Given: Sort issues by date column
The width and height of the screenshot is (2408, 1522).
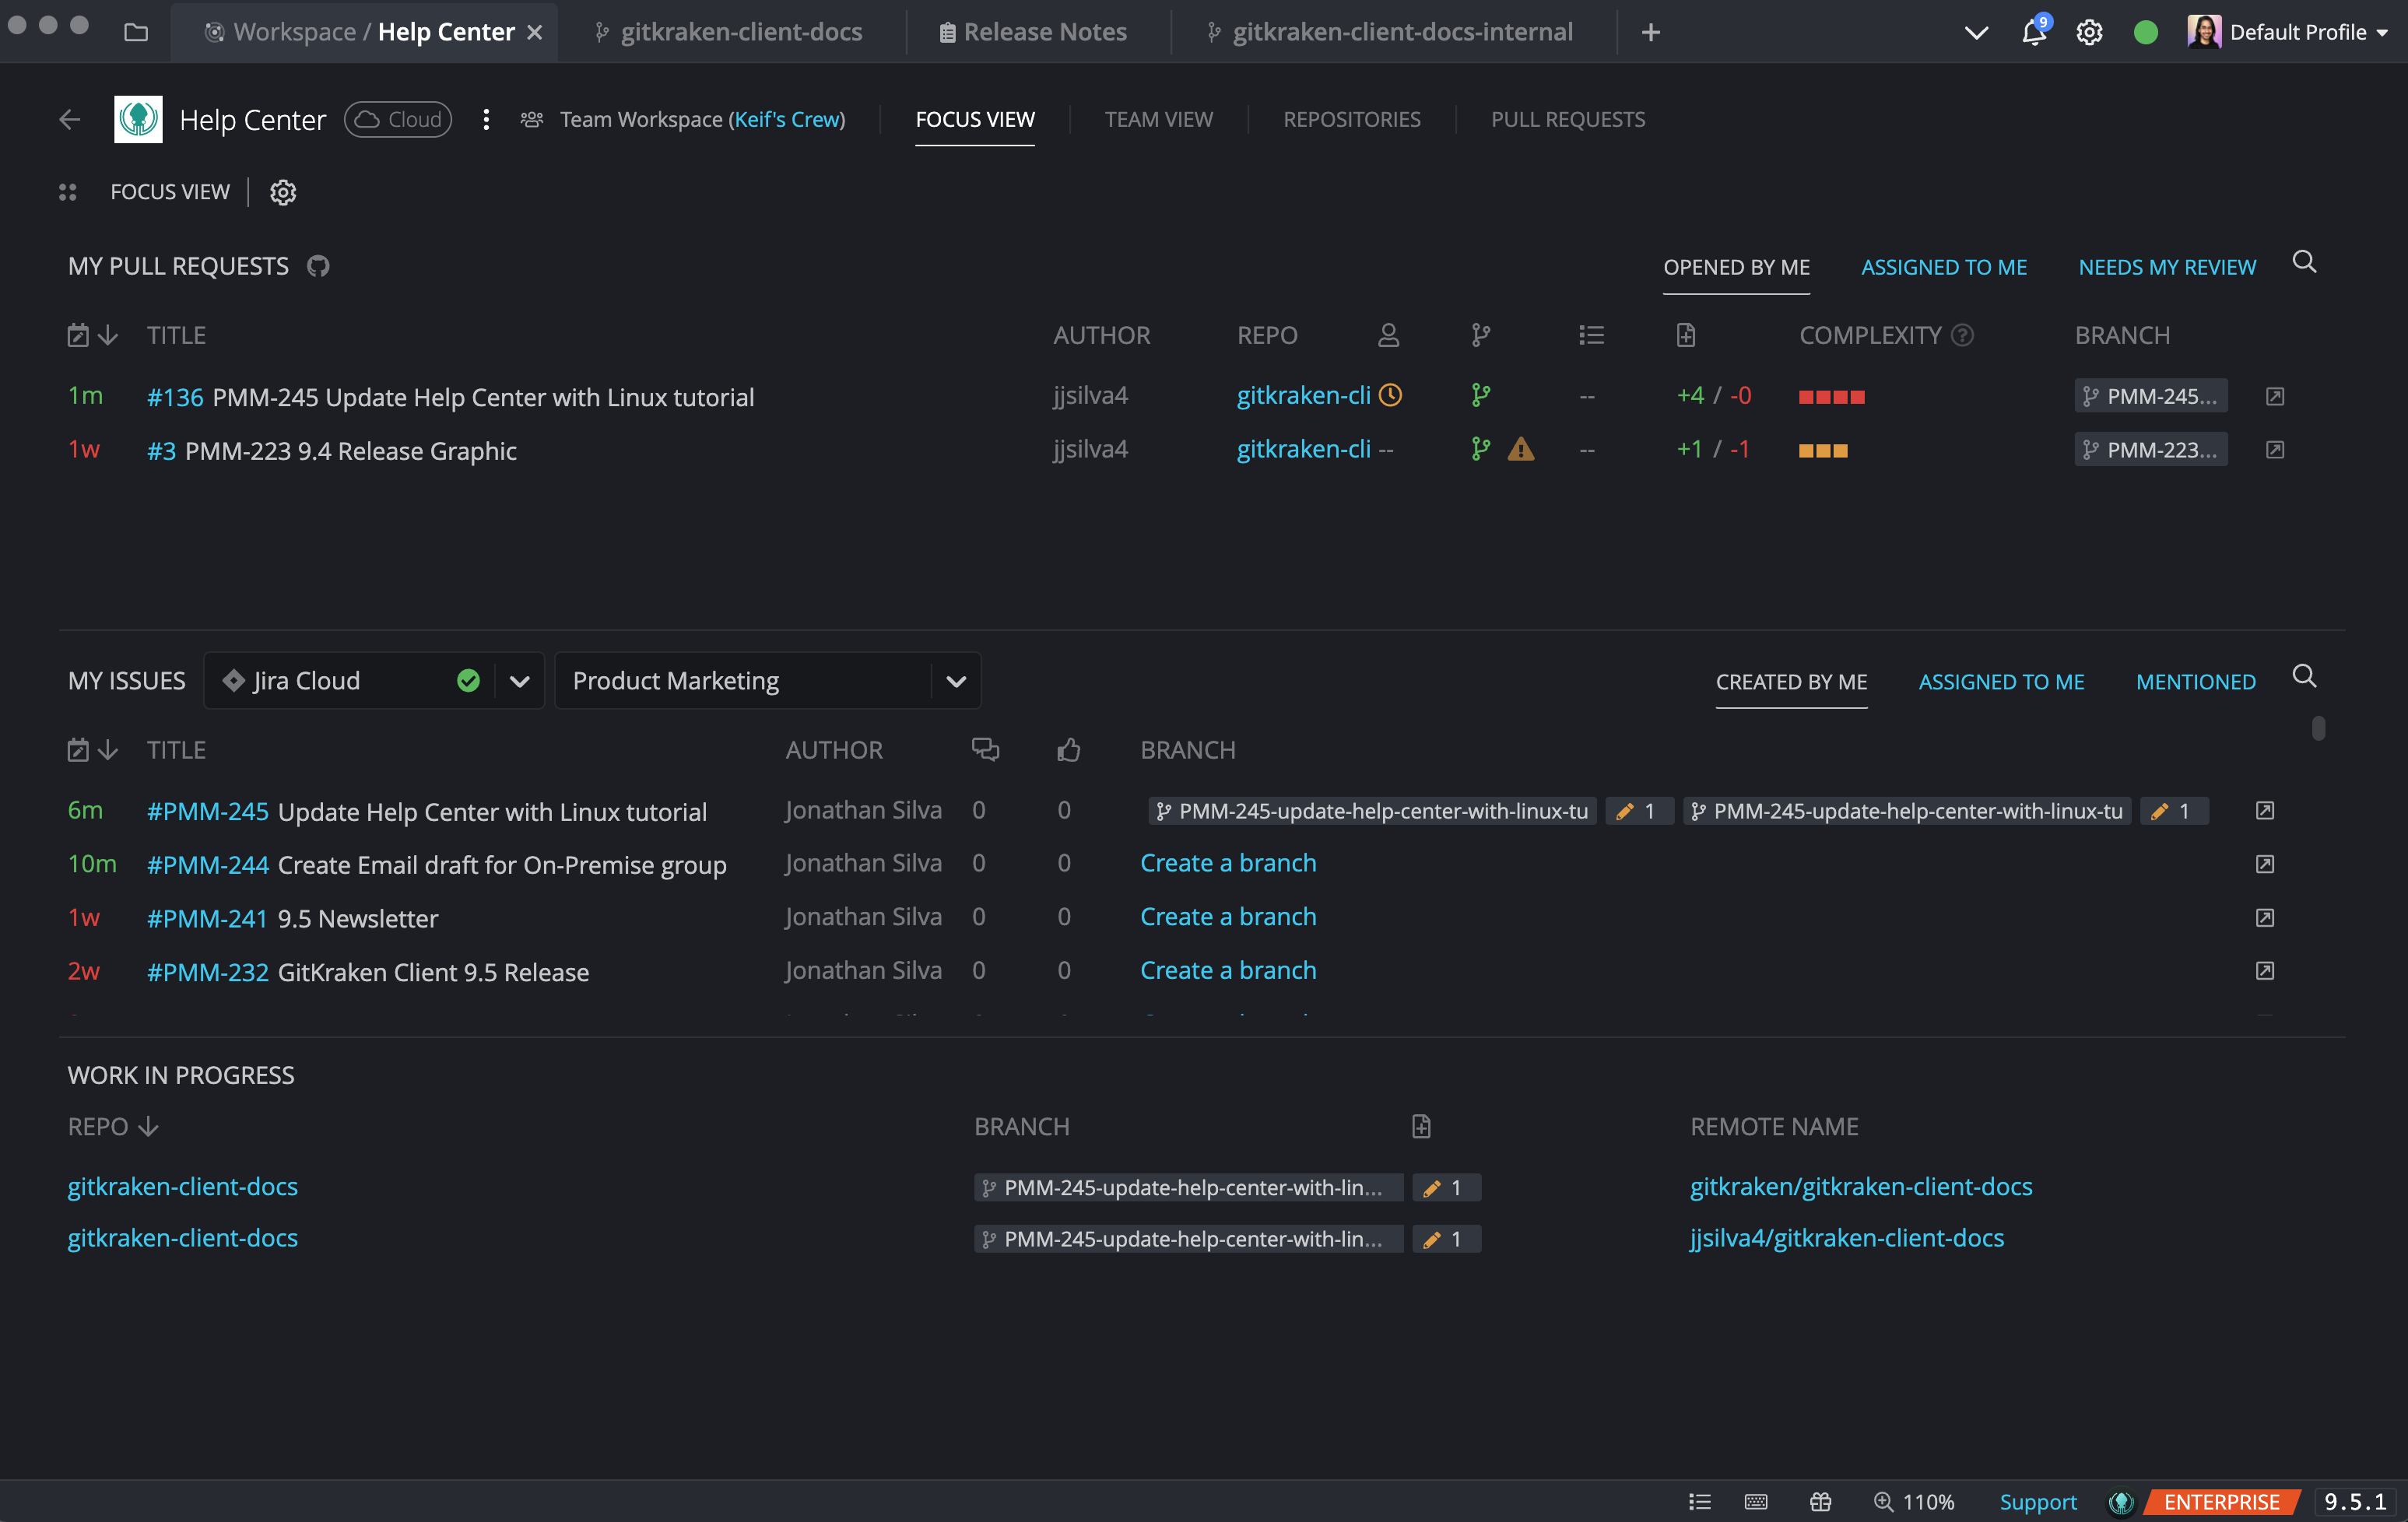Looking at the screenshot, I should (92, 750).
